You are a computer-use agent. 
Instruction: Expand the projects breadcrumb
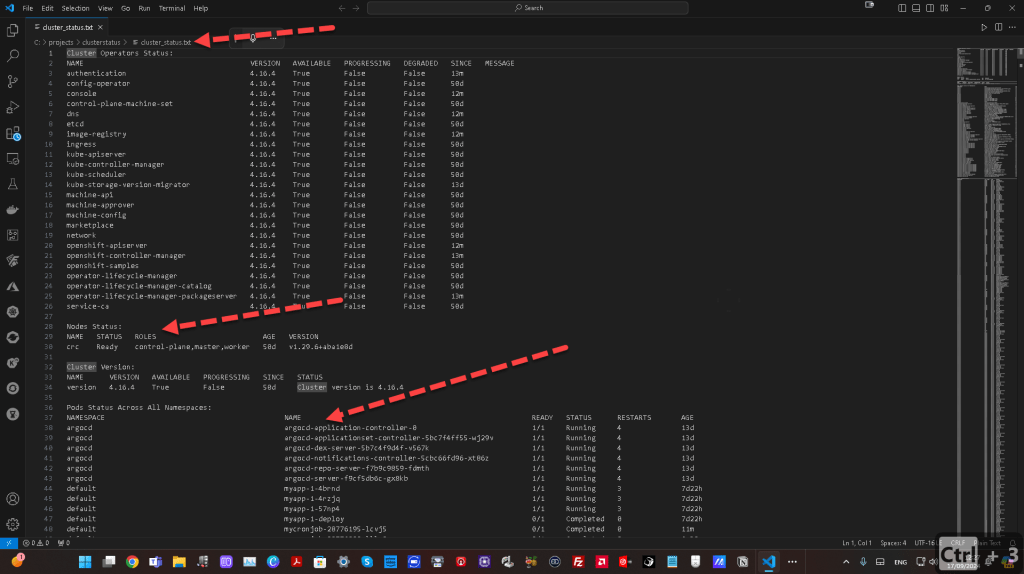pos(61,42)
